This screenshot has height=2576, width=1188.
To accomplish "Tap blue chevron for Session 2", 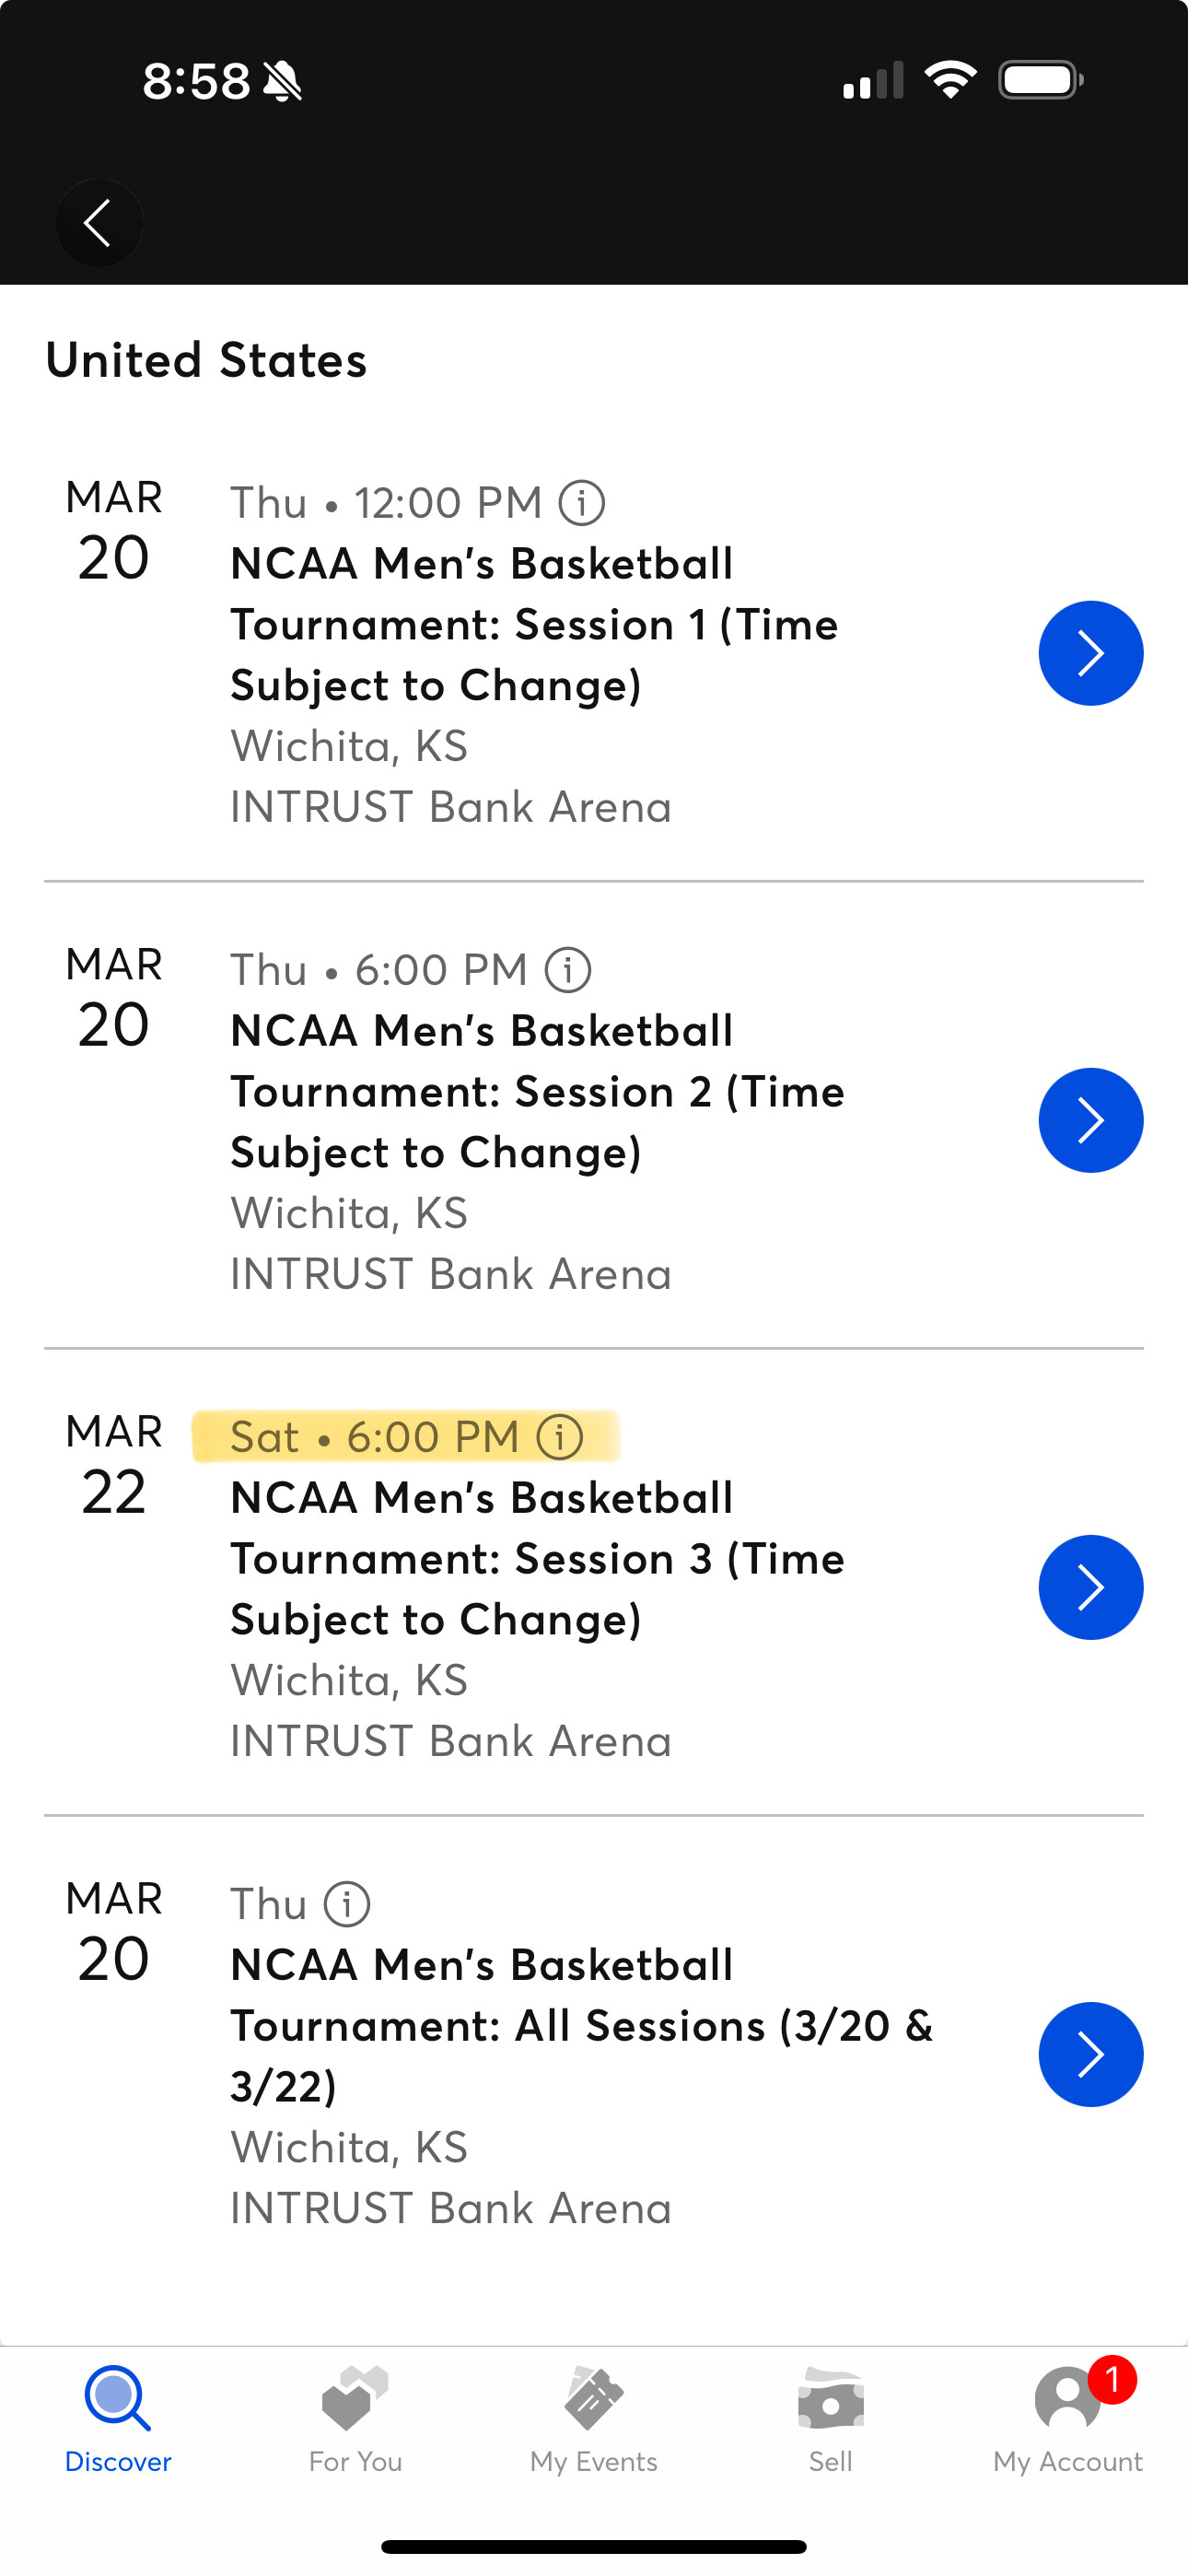I will [1090, 1120].
